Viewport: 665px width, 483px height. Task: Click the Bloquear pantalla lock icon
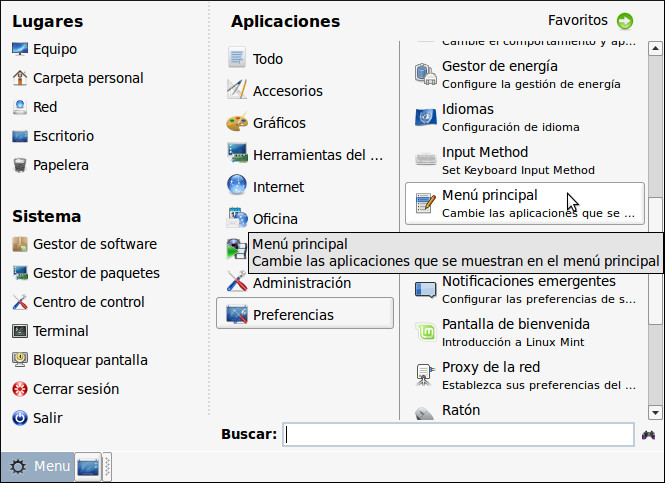click(x=20, y=360)
